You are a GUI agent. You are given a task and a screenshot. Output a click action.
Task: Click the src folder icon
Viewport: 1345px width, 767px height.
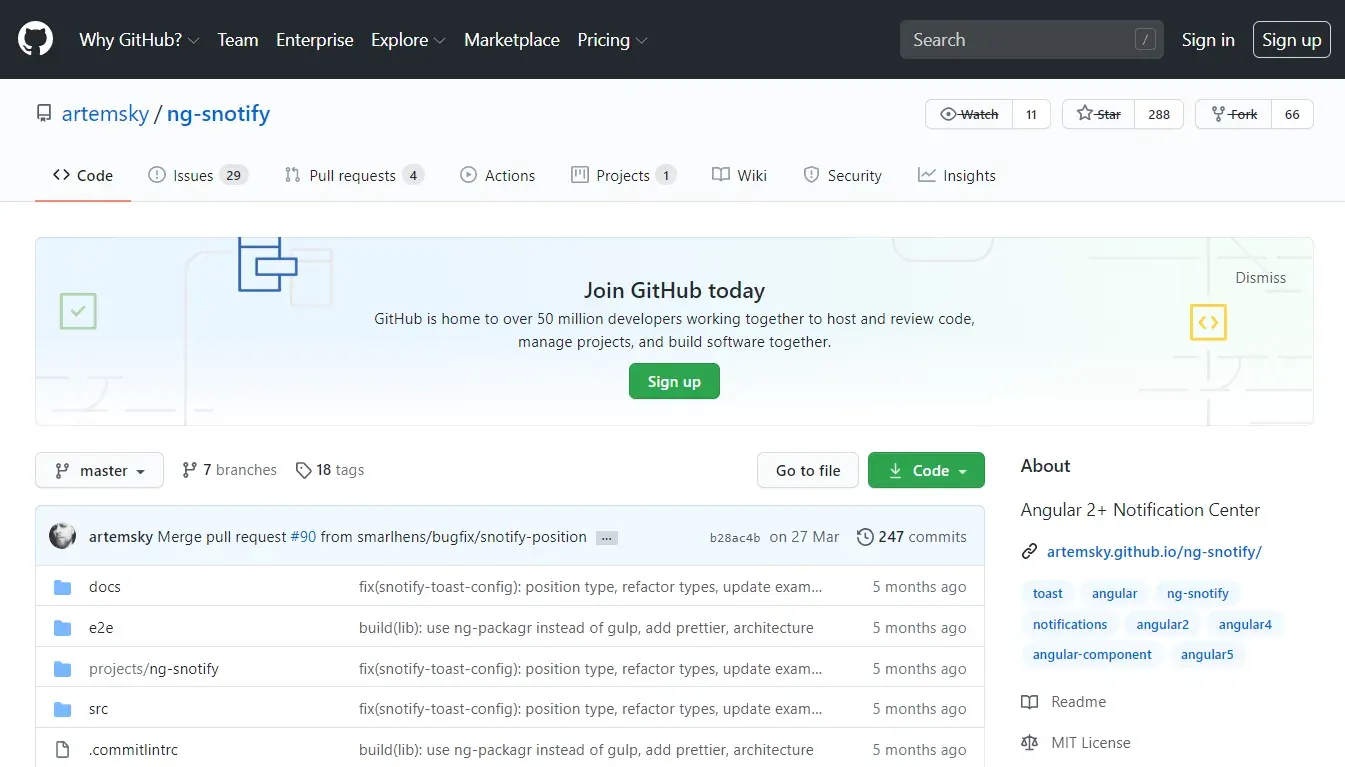(63, 709)
